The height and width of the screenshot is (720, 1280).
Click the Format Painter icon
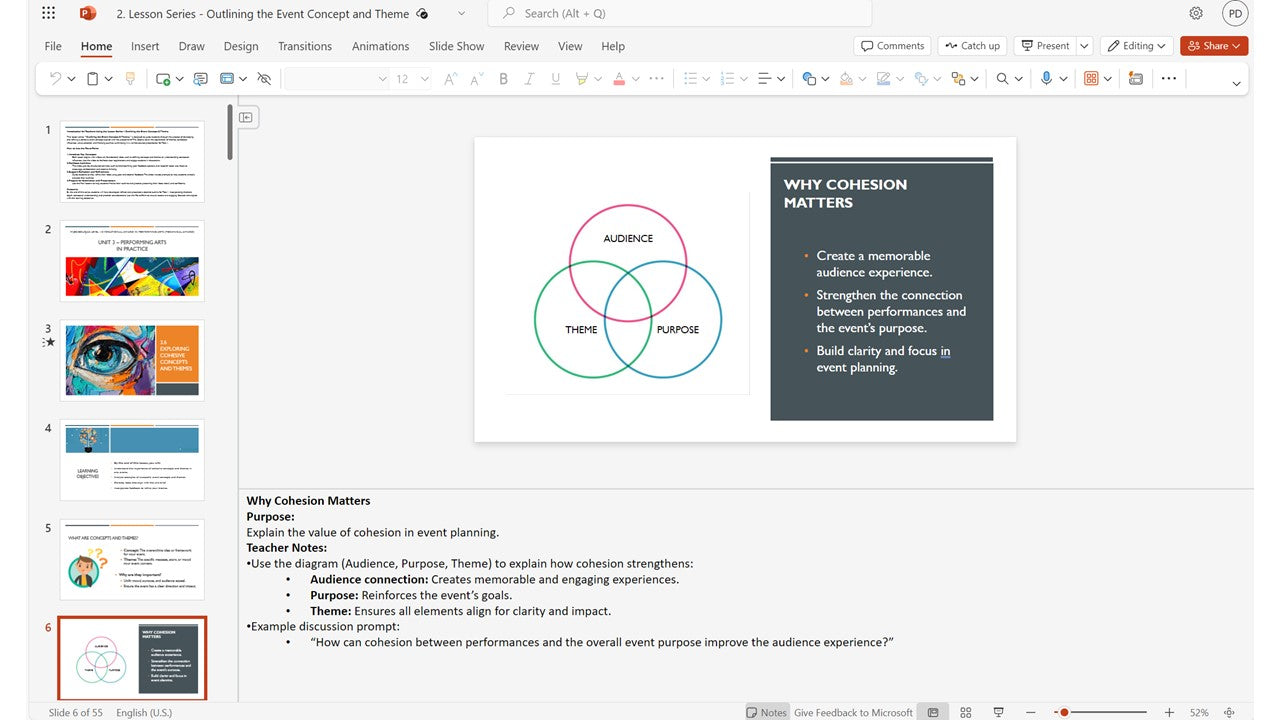129,79
